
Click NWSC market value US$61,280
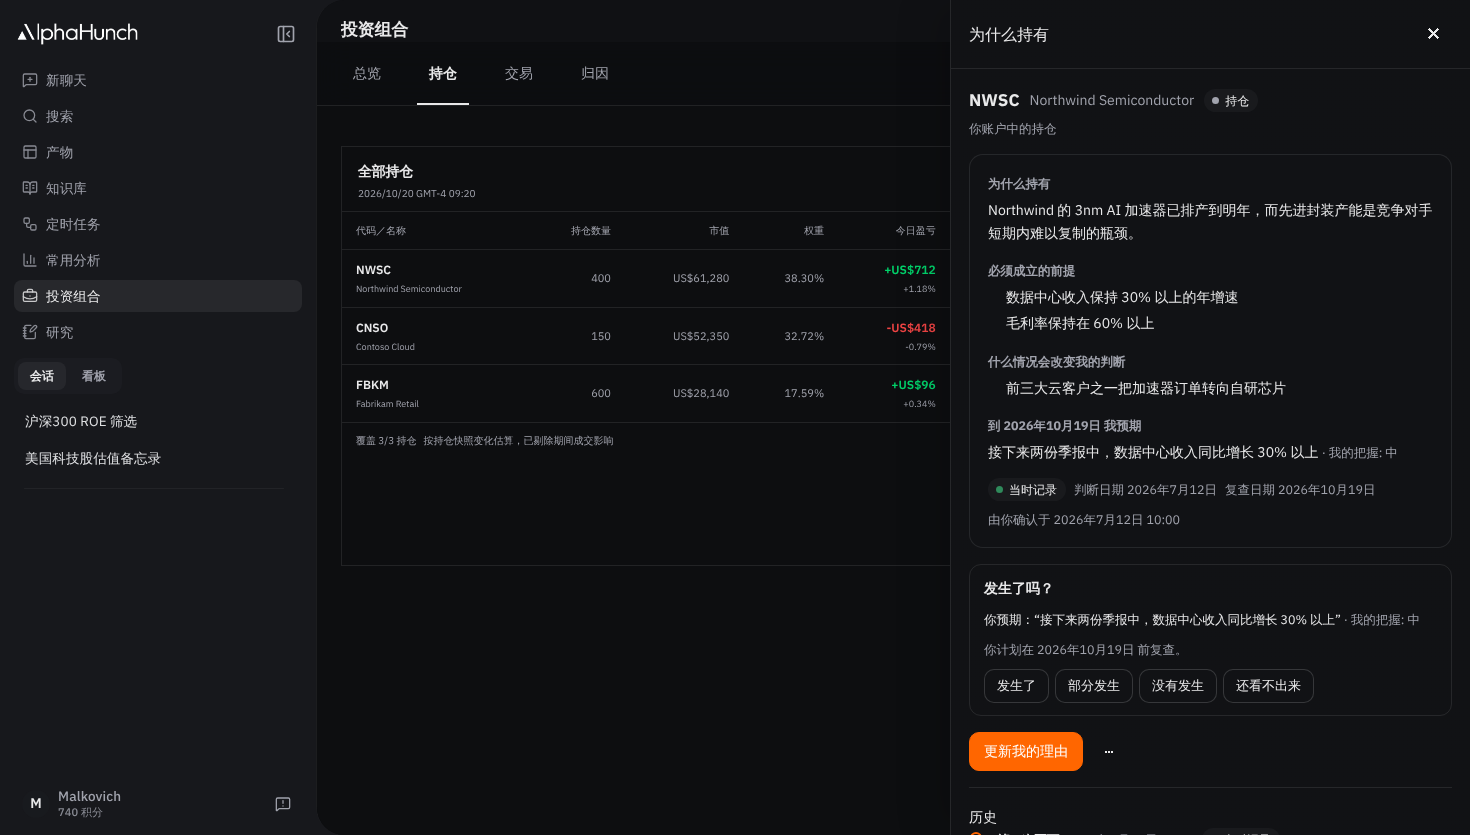pyautogui.click(x=701, y=279)
